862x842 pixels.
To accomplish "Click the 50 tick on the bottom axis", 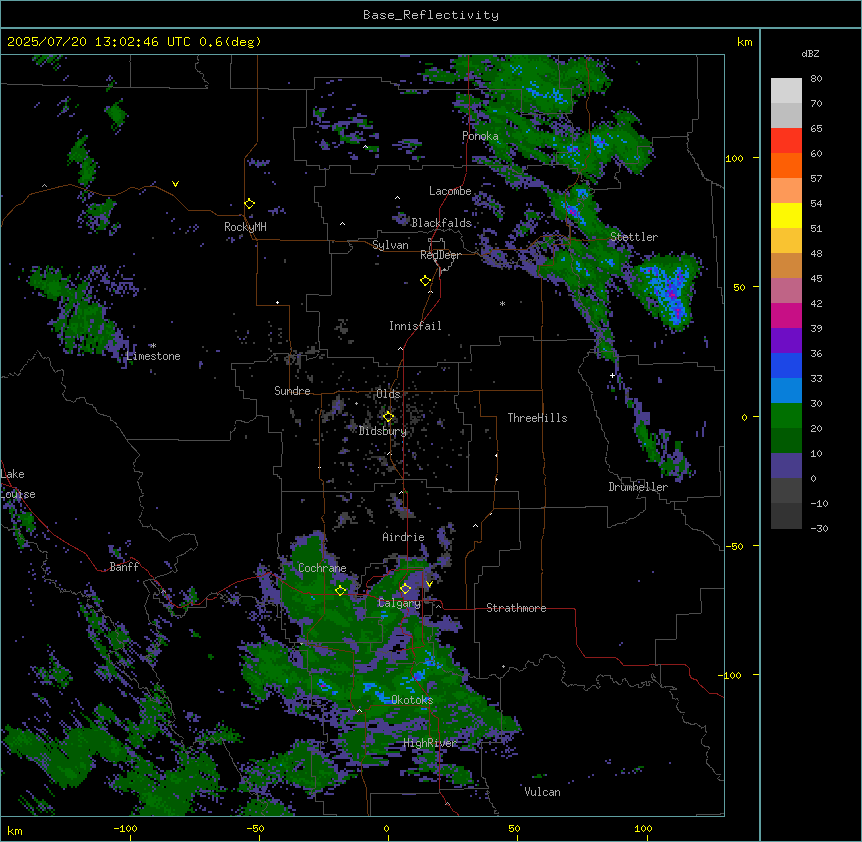I will (x=514, y=828).
